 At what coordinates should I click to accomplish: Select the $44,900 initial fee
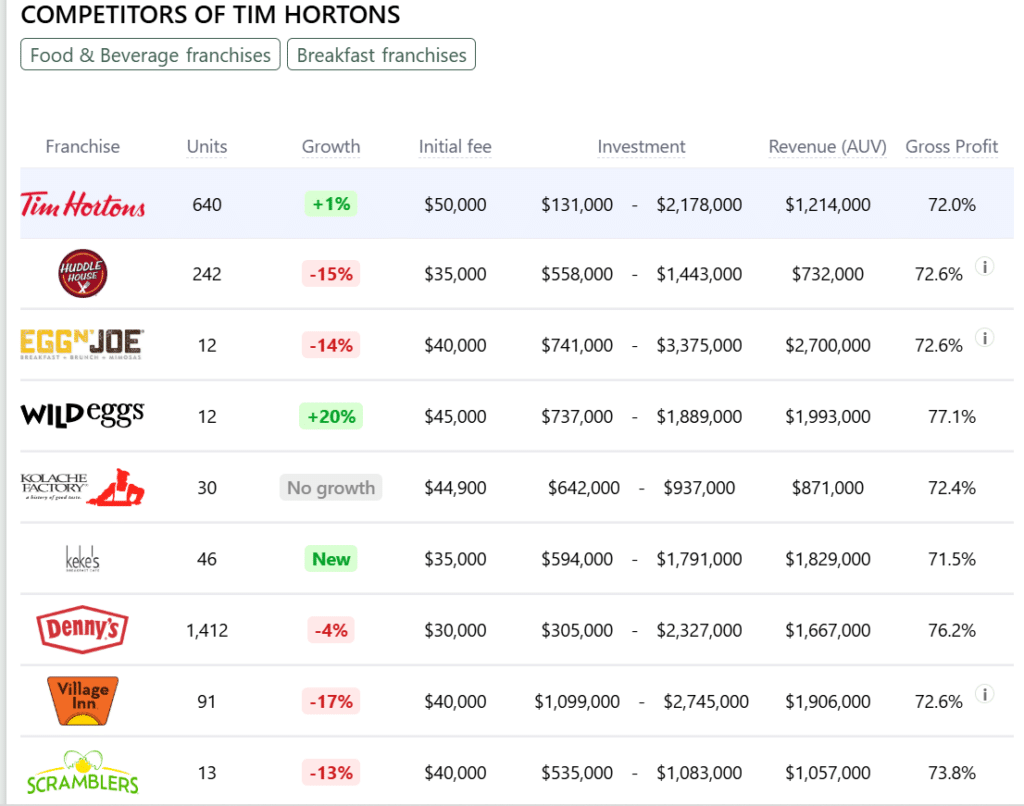click(x=455, y=488)
